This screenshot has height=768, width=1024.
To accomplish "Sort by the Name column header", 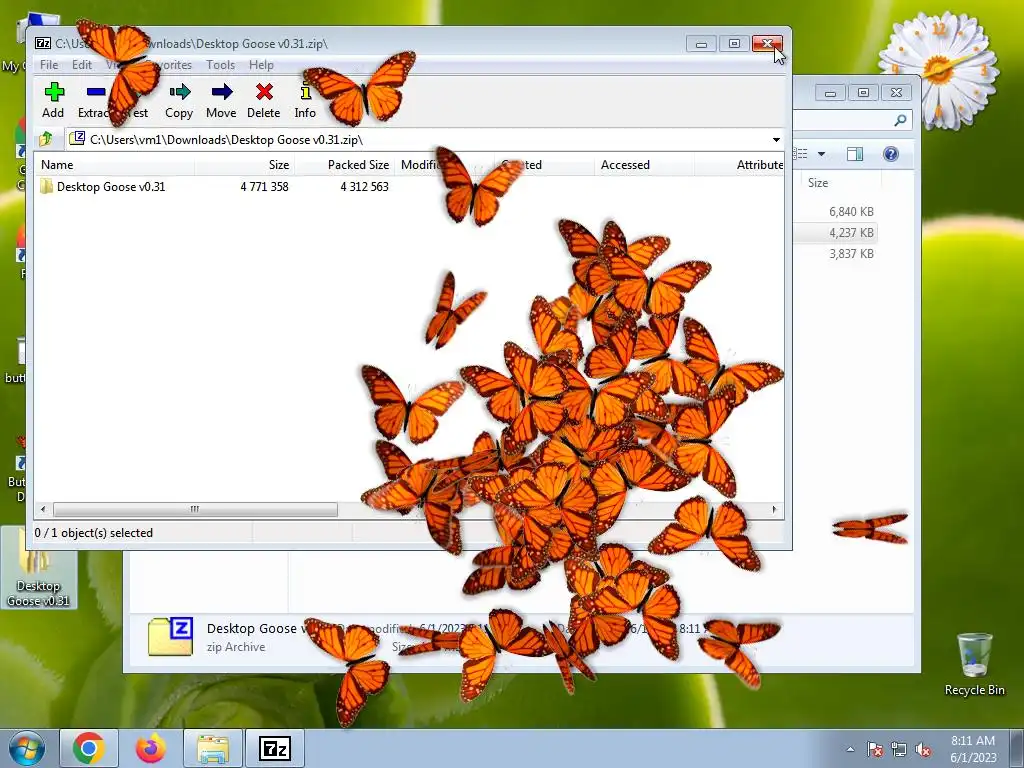I will (x=115, y=165).
